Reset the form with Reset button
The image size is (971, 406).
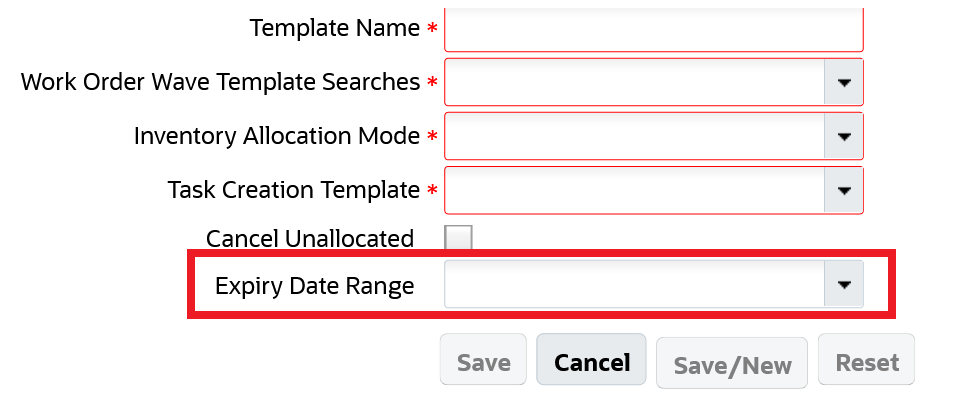[x=866, y=362]
